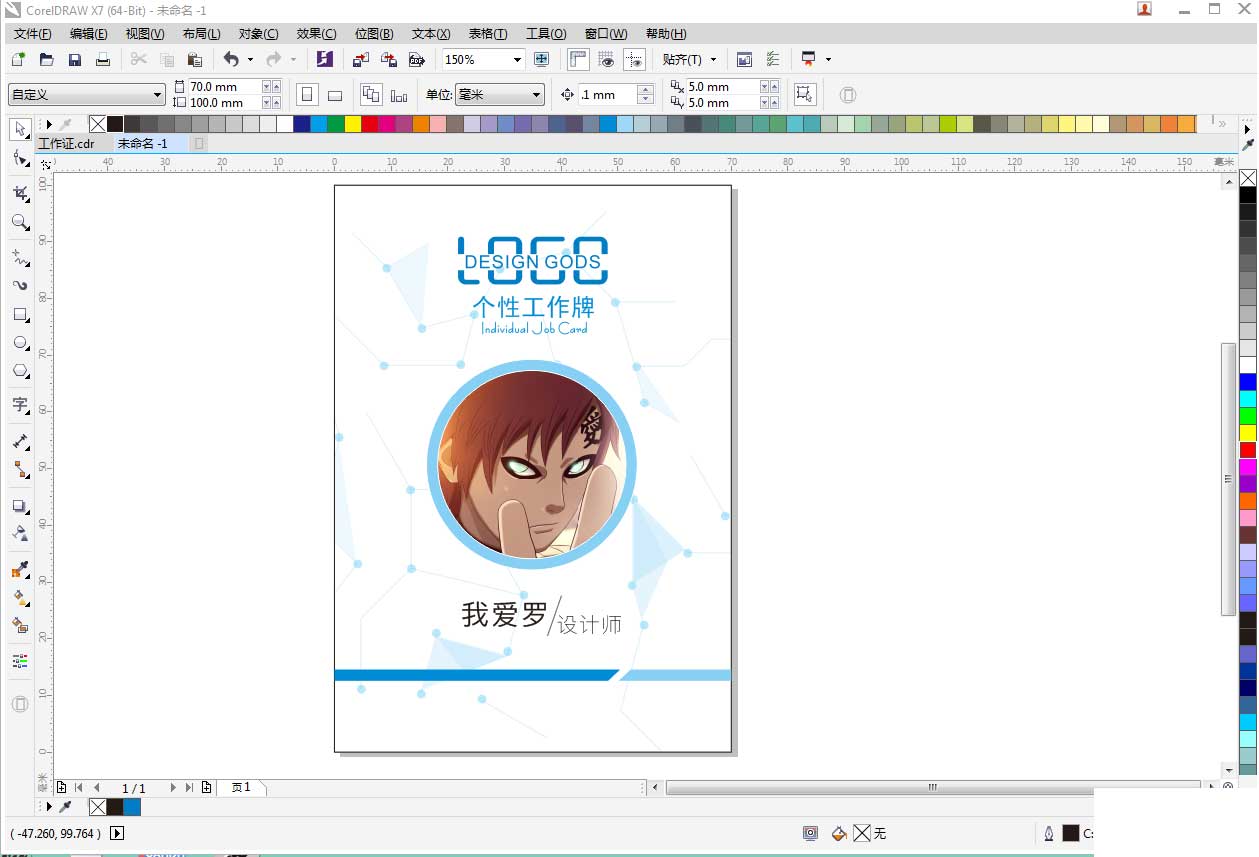Select the Ellipse tool
1259x857 pixels.
[x=20, y=343]
